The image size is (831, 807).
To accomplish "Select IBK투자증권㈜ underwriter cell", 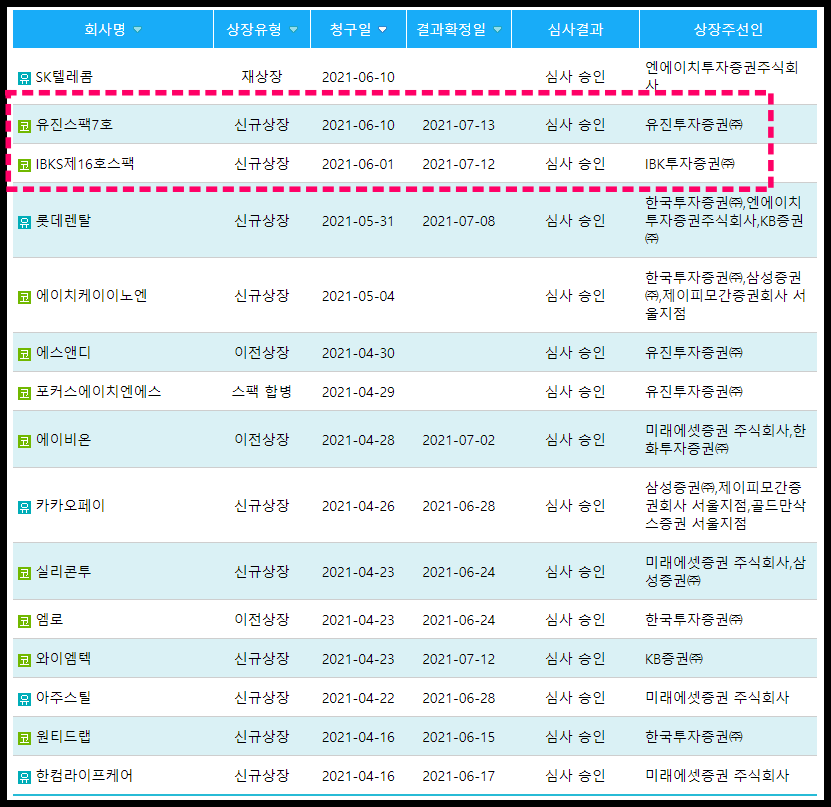I will point(689,164).
